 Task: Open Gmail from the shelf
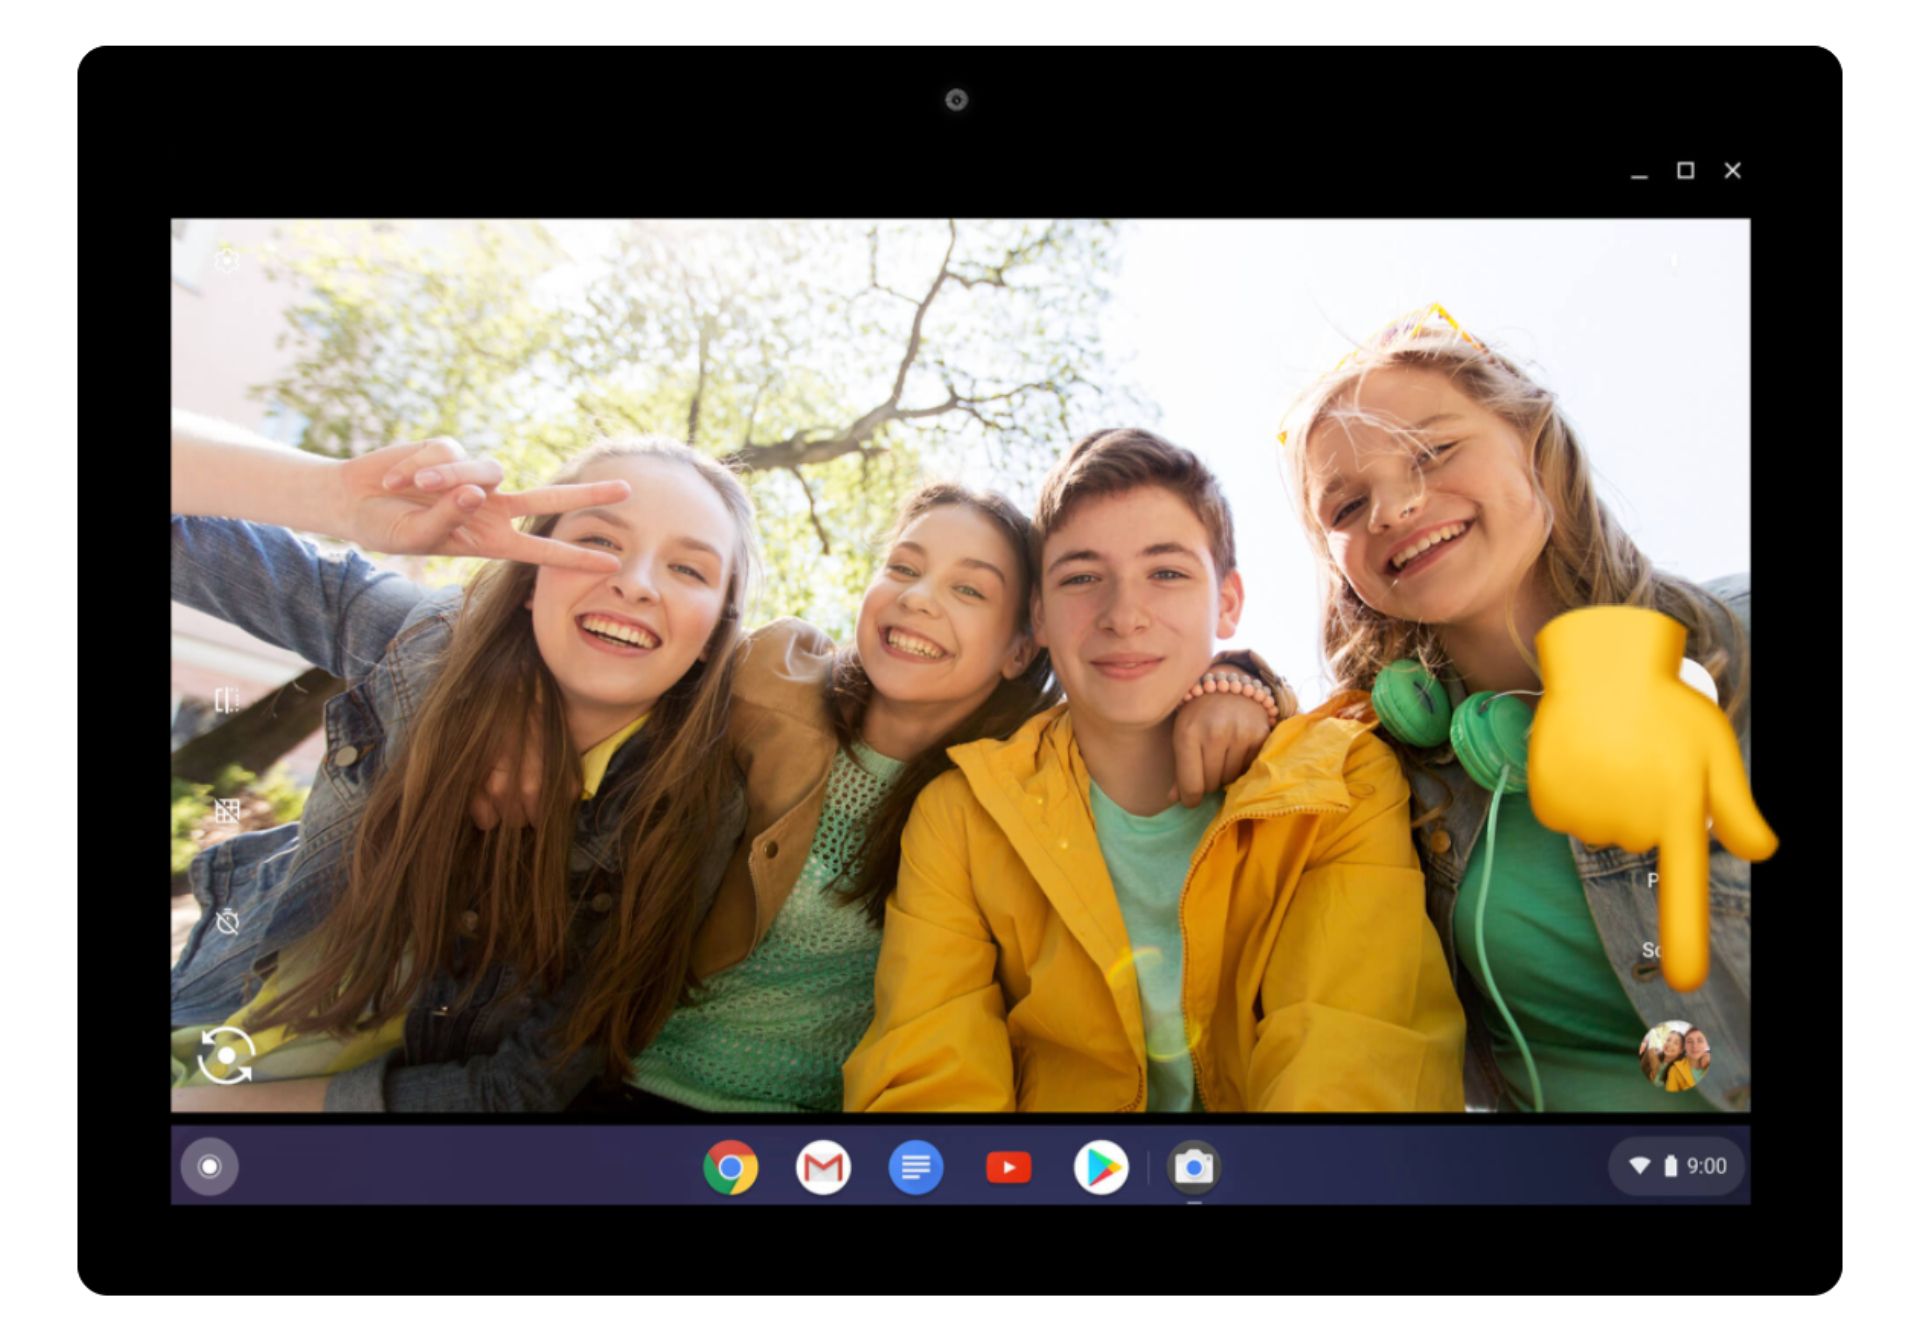(x=823, y=1167)
